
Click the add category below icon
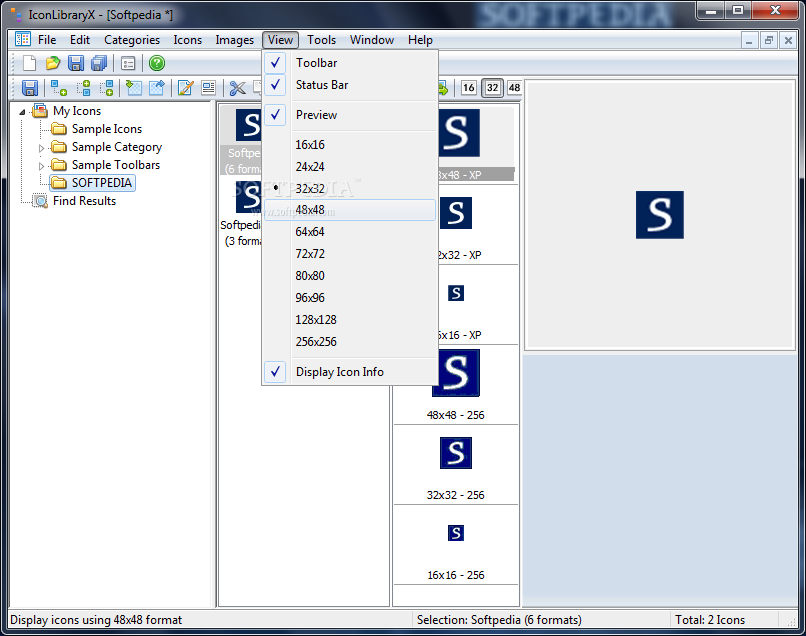(106, 88)
